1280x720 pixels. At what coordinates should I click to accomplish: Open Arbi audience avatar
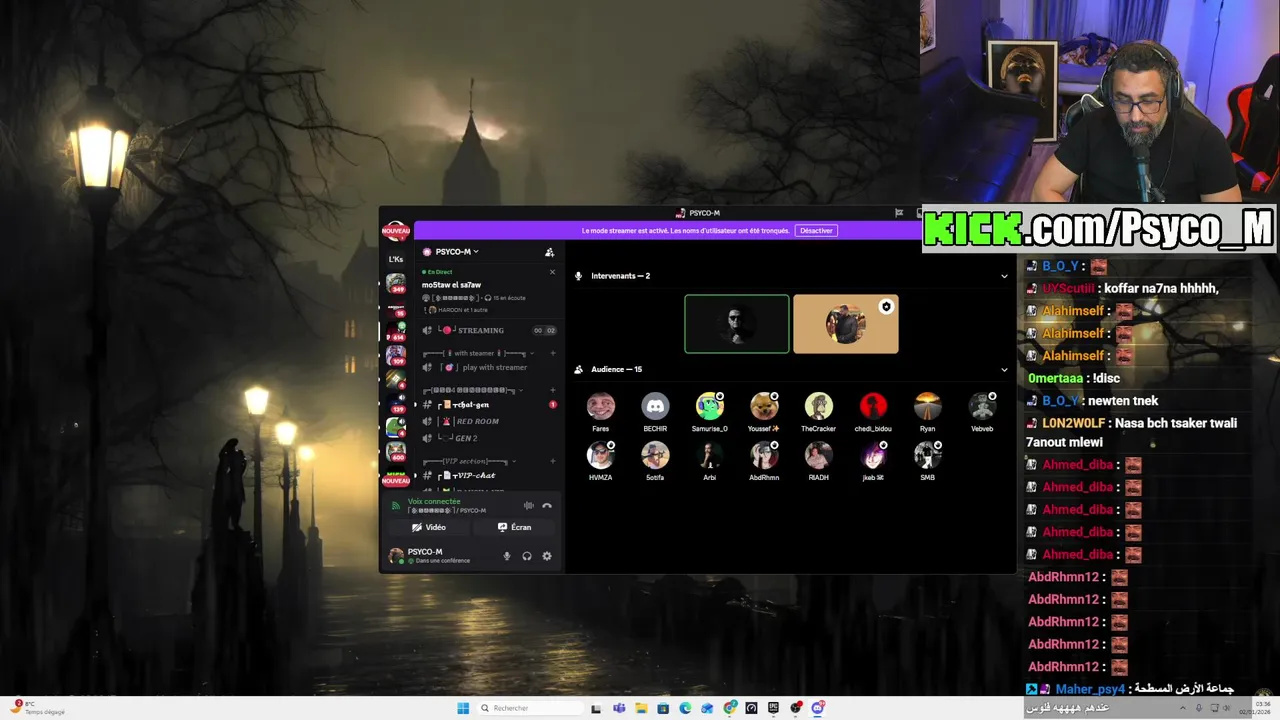coord(710,455)
